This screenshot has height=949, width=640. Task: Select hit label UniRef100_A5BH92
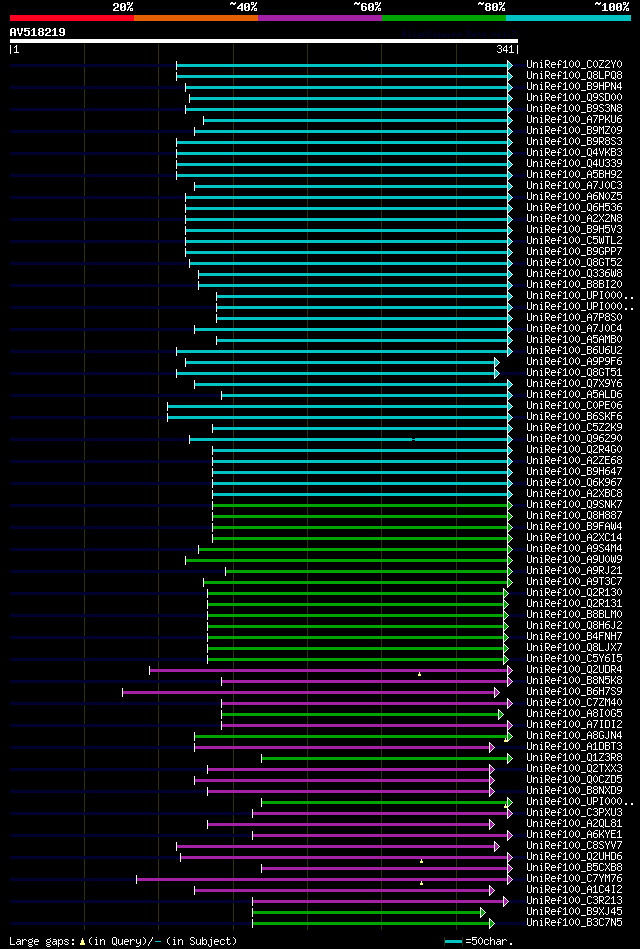(x=574, y=174)
